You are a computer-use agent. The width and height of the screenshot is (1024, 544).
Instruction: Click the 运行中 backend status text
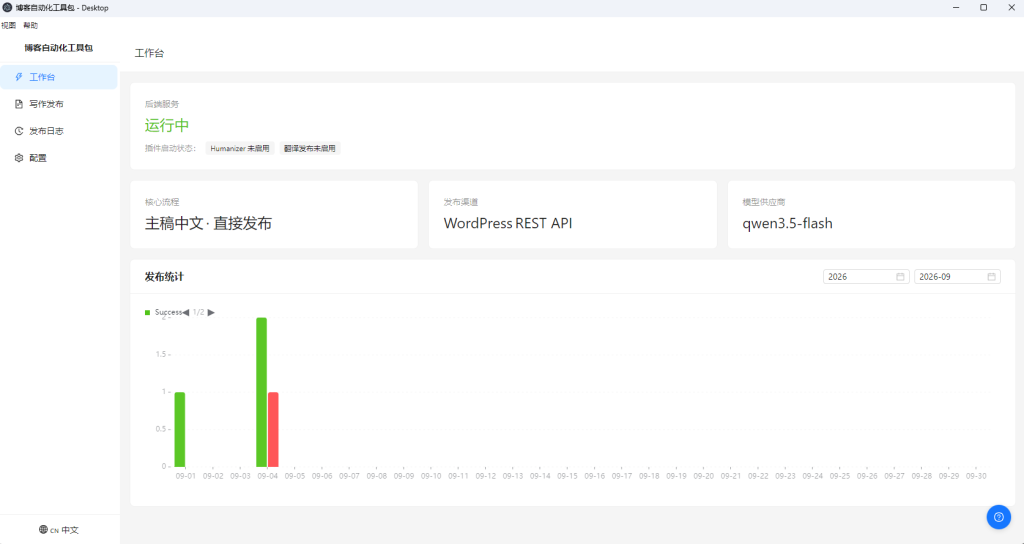[167, 125]
